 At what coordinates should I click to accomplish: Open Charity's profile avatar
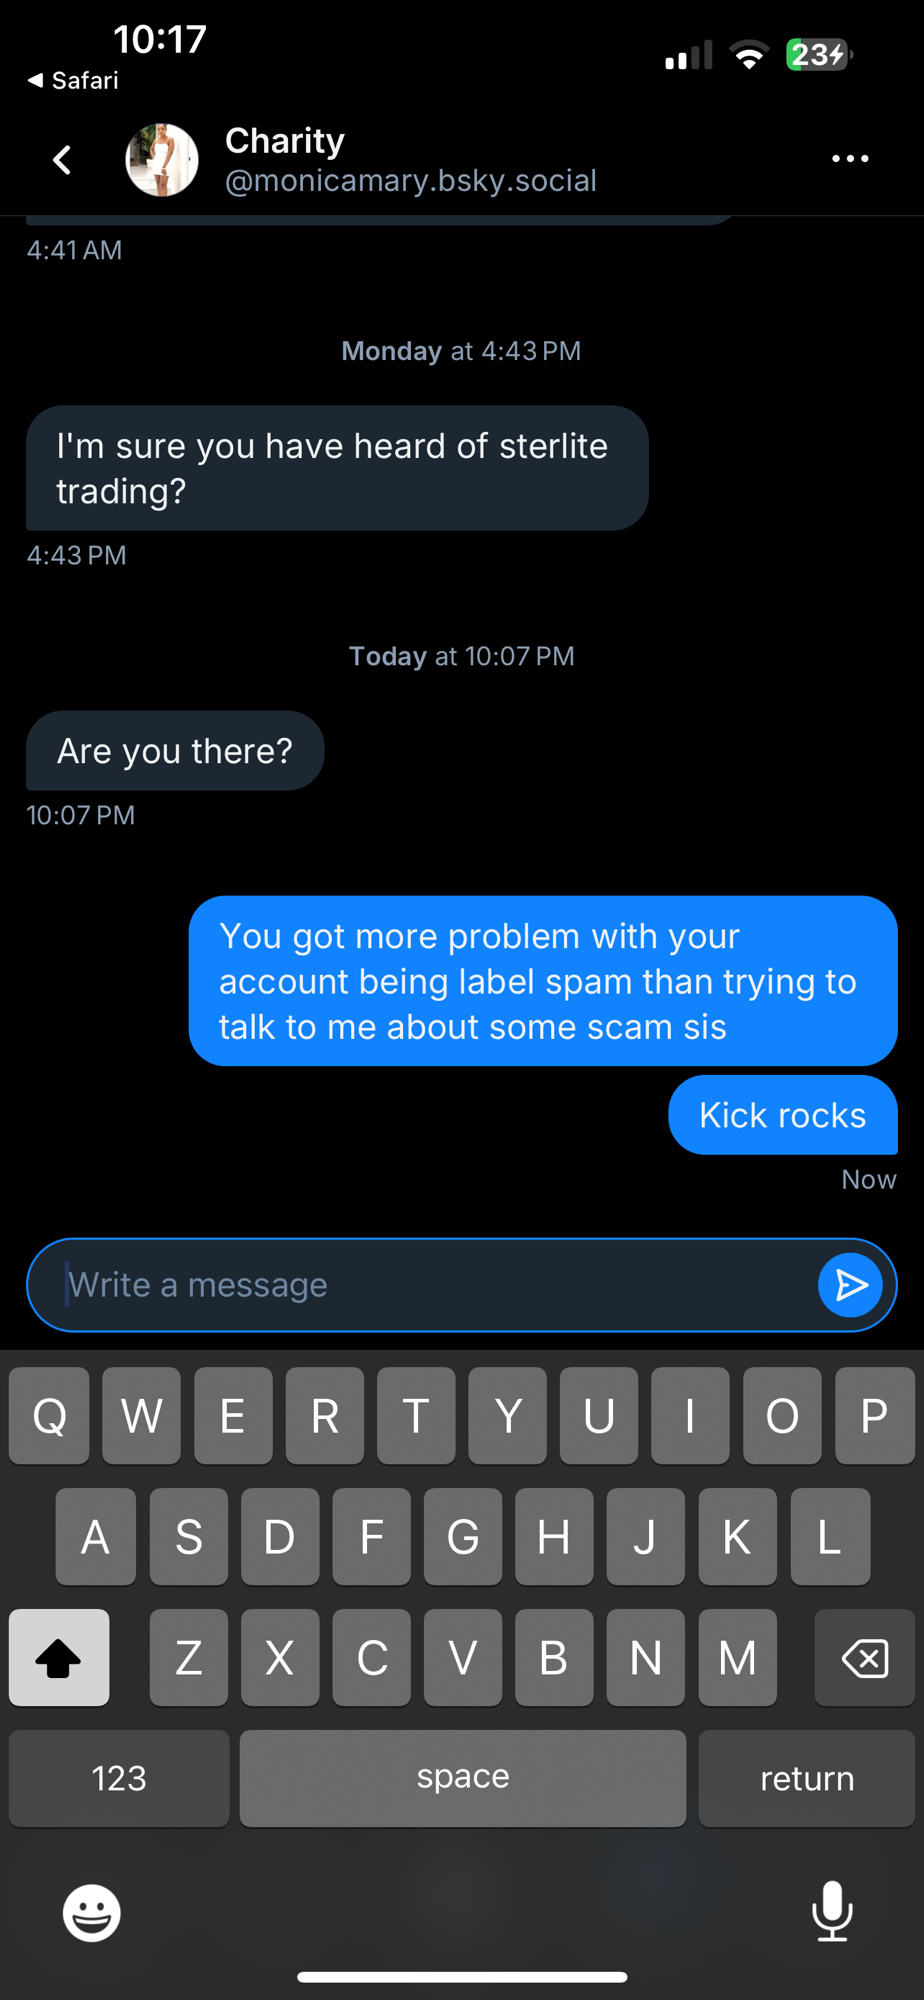point(162,160)
